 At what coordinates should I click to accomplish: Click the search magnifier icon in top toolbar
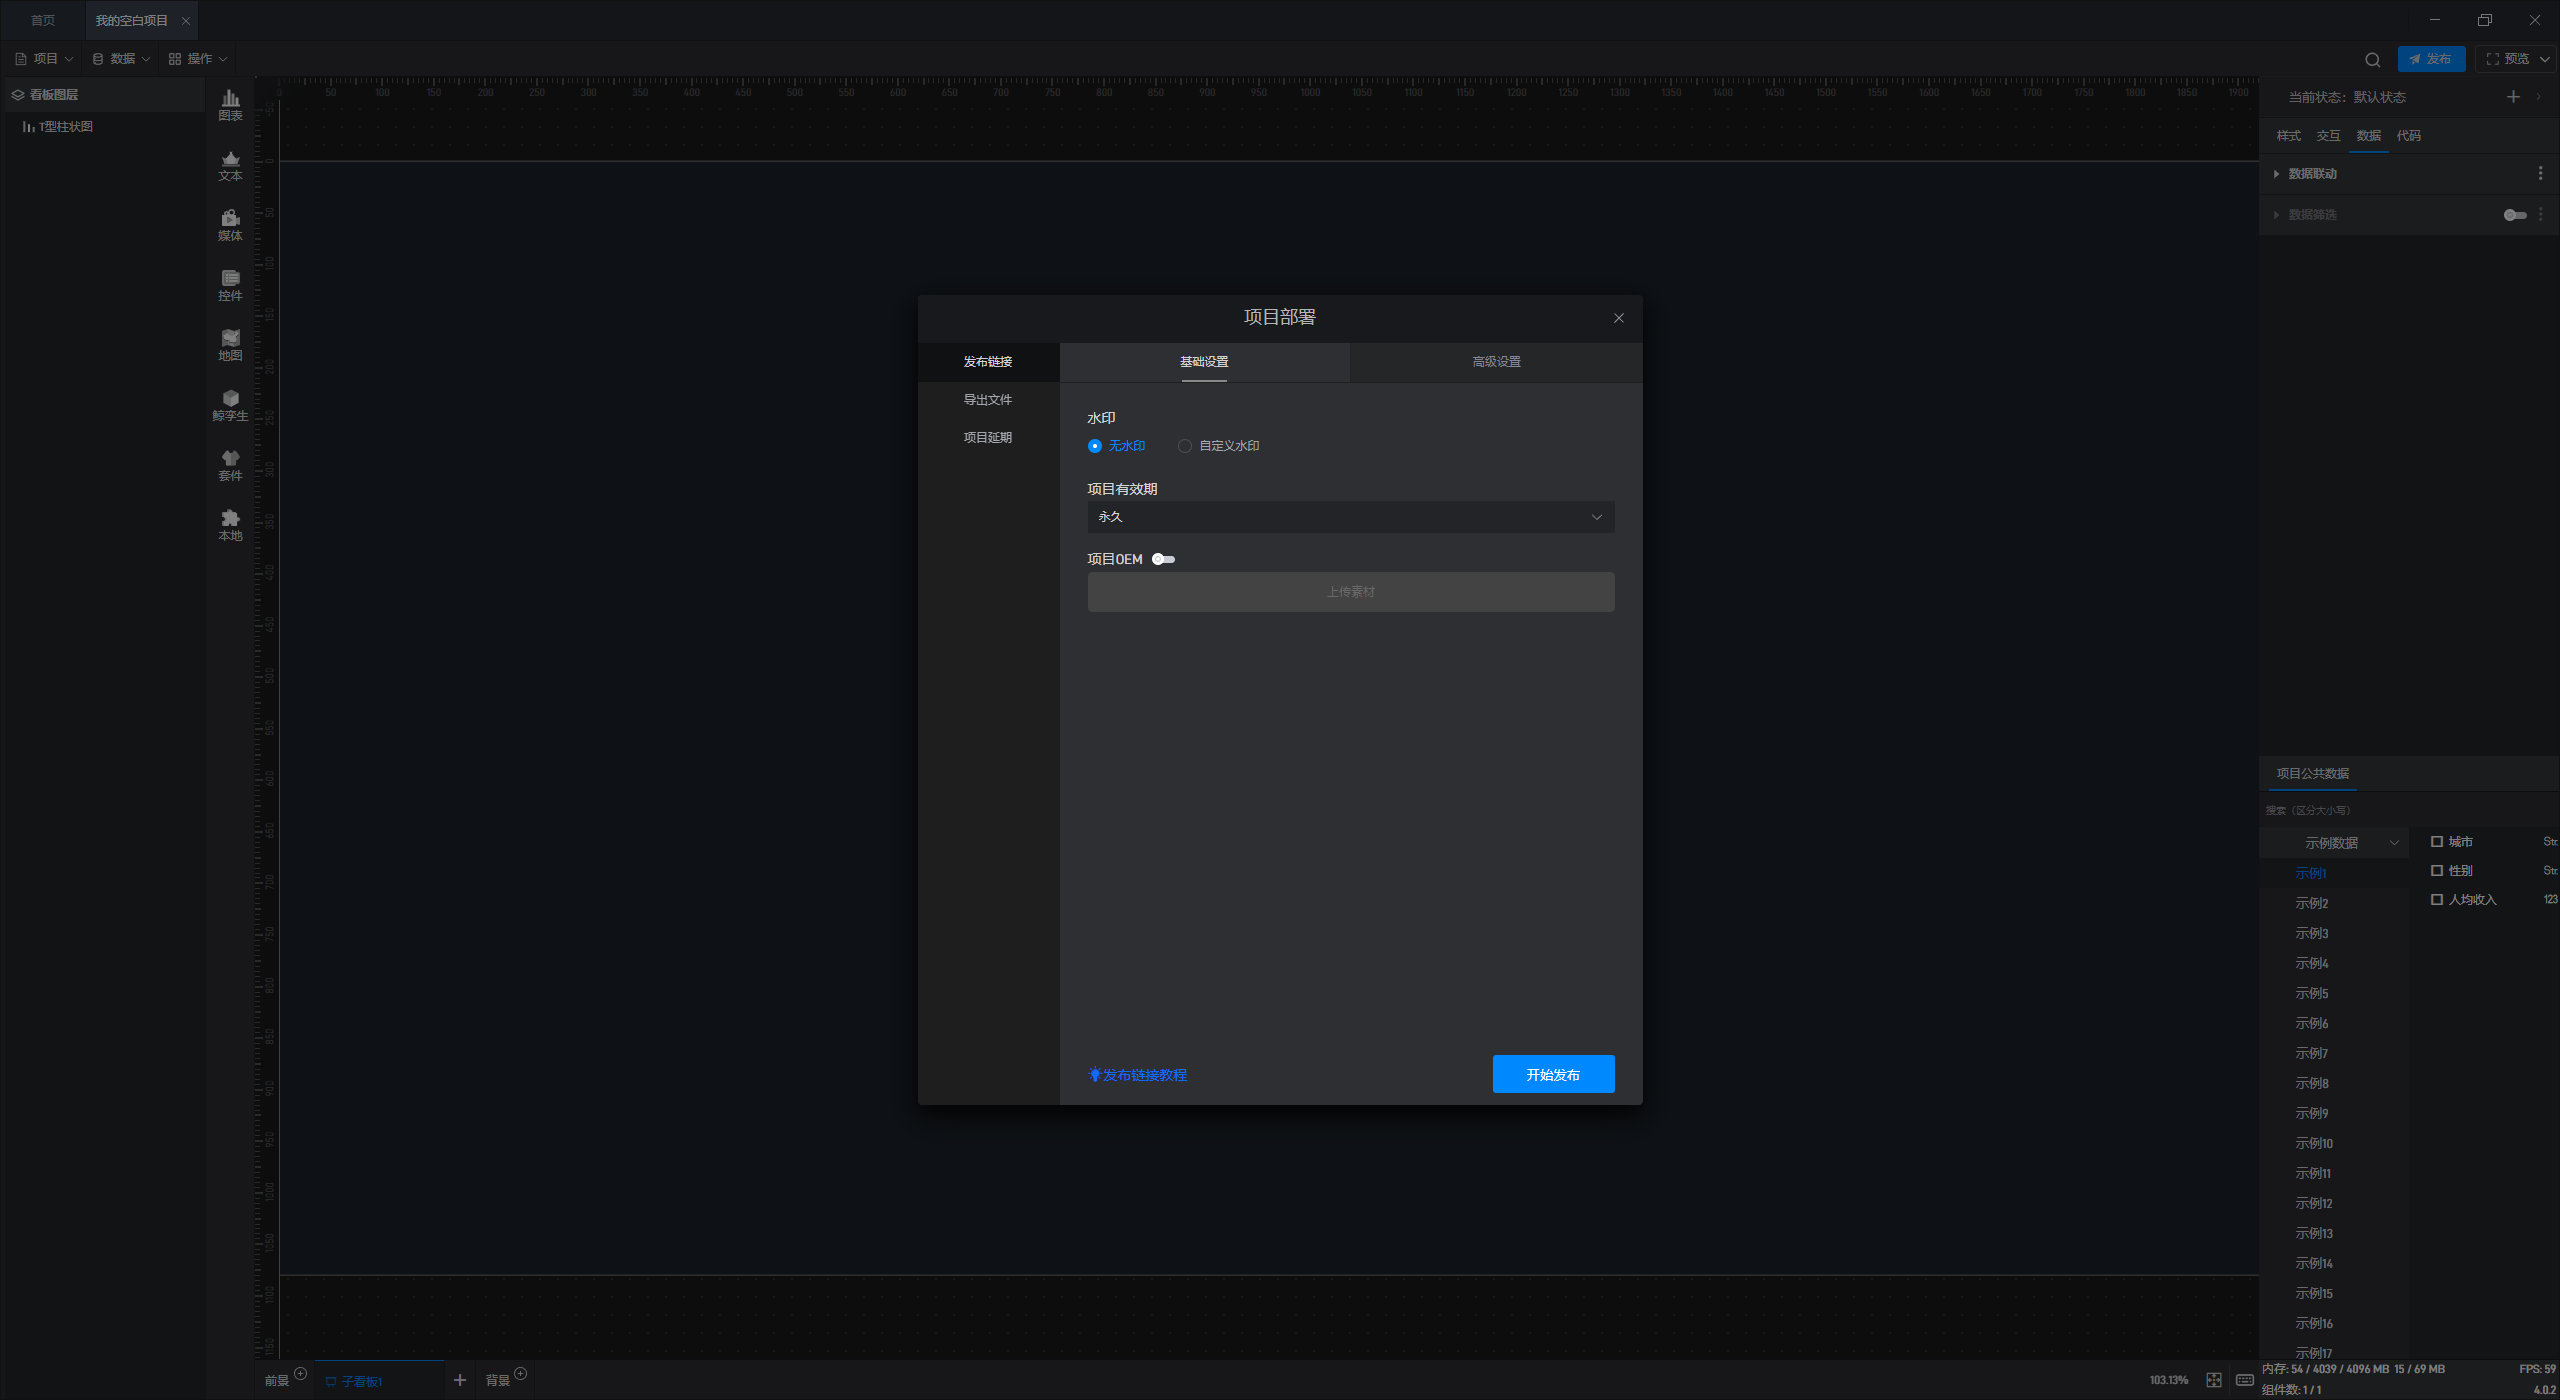pyautogui.click(x=2372, y=59)
